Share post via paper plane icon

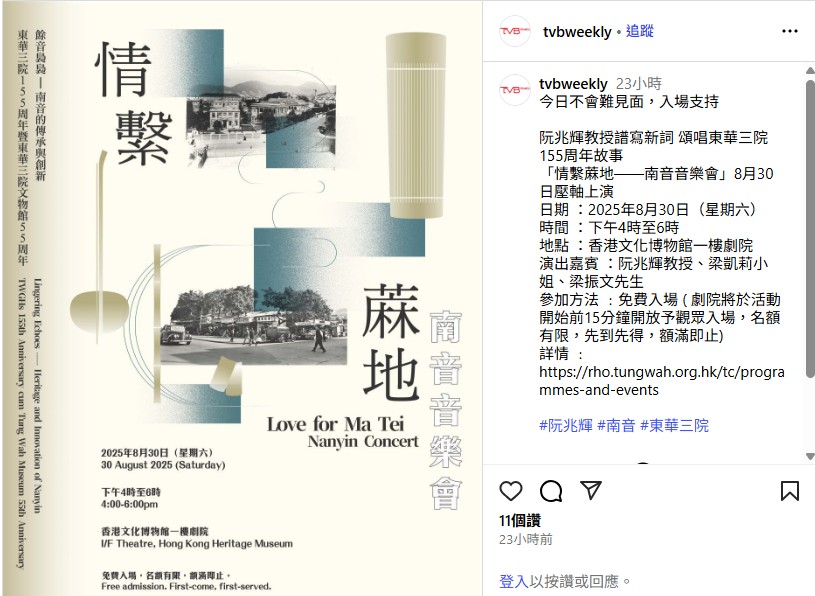591,491
